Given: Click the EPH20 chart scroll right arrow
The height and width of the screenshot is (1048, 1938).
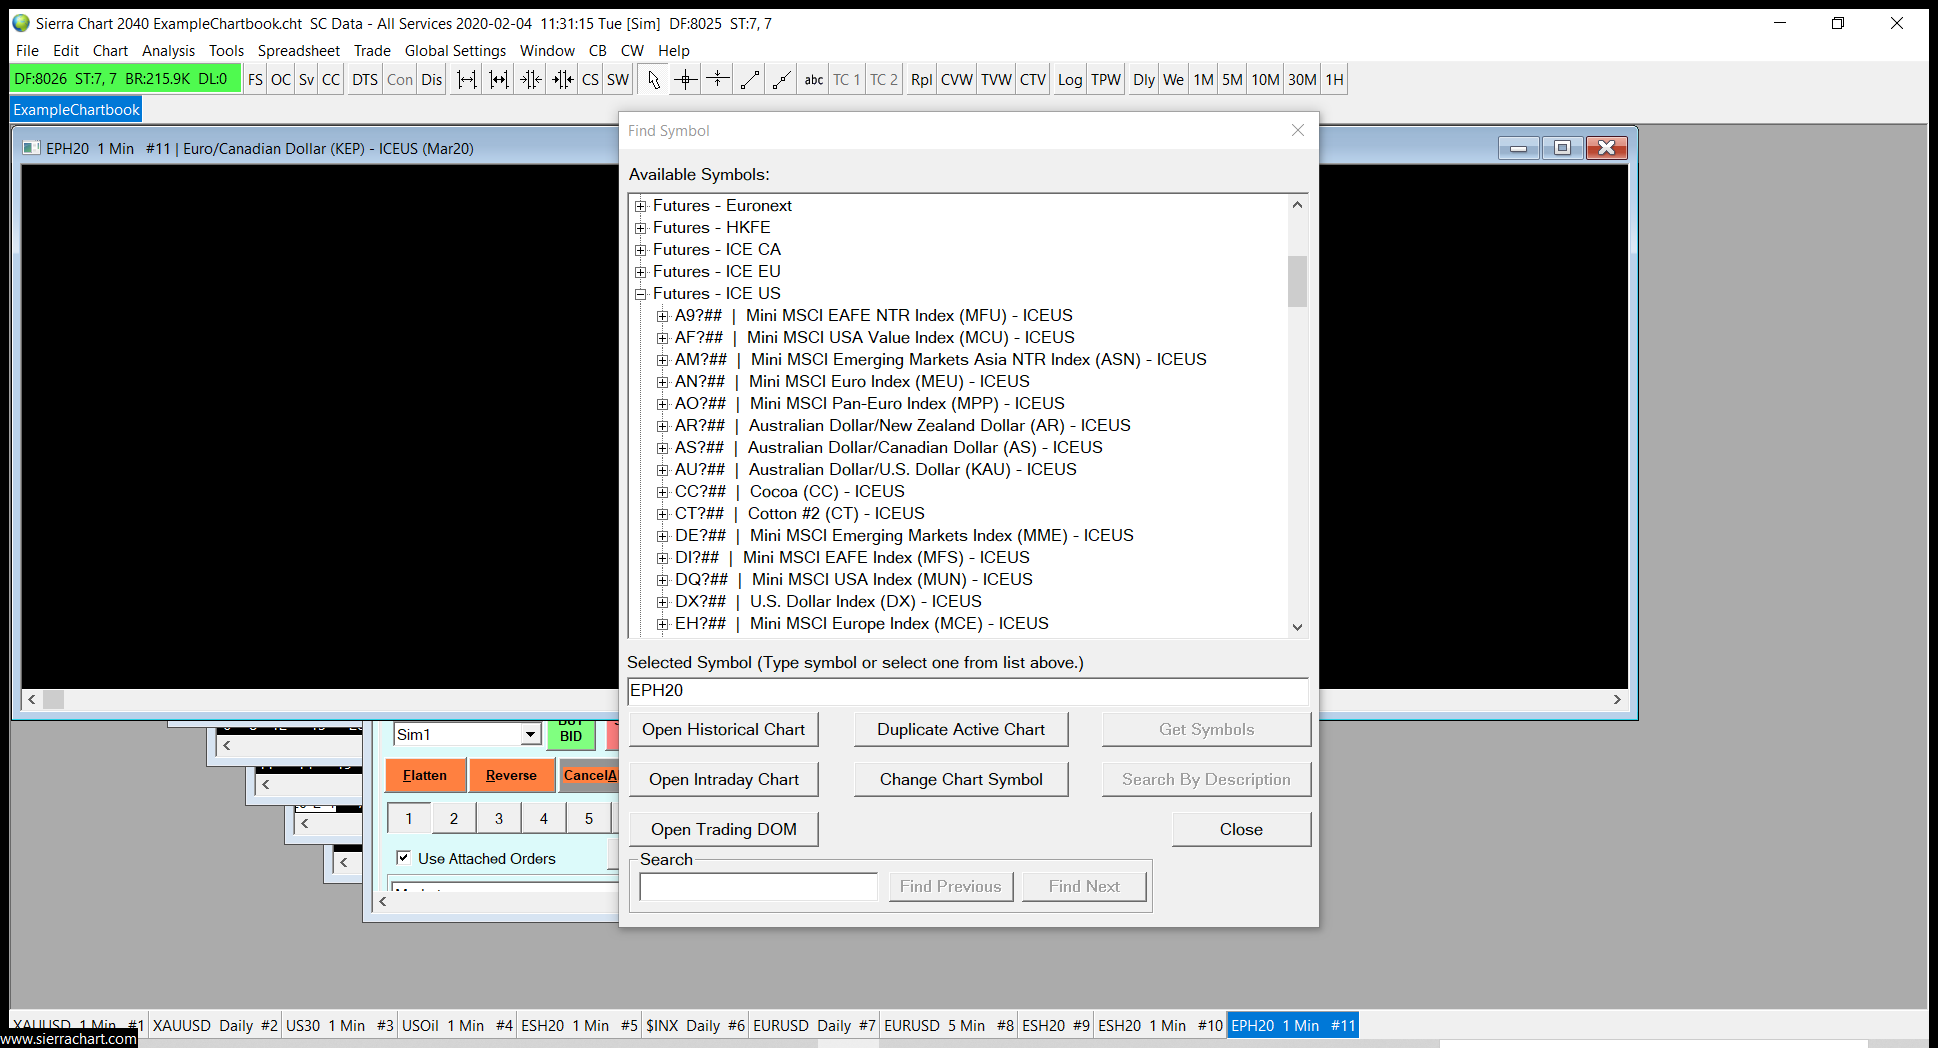Looking at the screenshot, I should (x=1617, y=700).
